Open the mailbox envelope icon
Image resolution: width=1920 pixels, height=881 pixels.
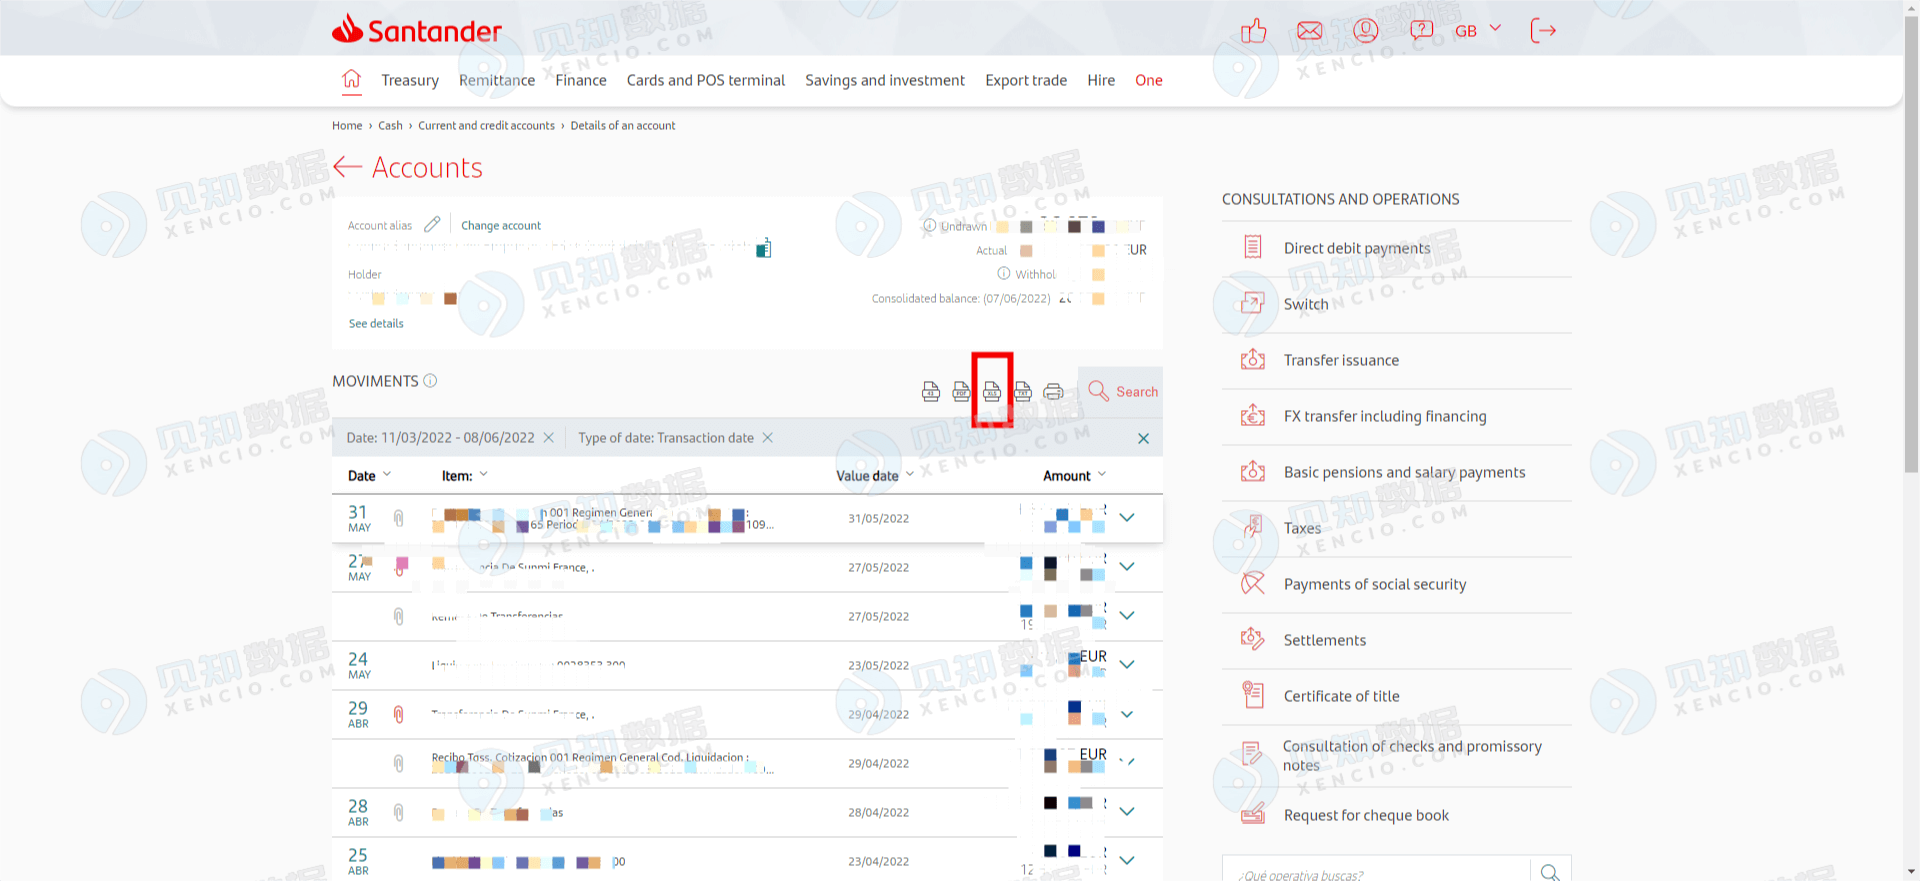pyautogui.click(x=1309, y=31)
